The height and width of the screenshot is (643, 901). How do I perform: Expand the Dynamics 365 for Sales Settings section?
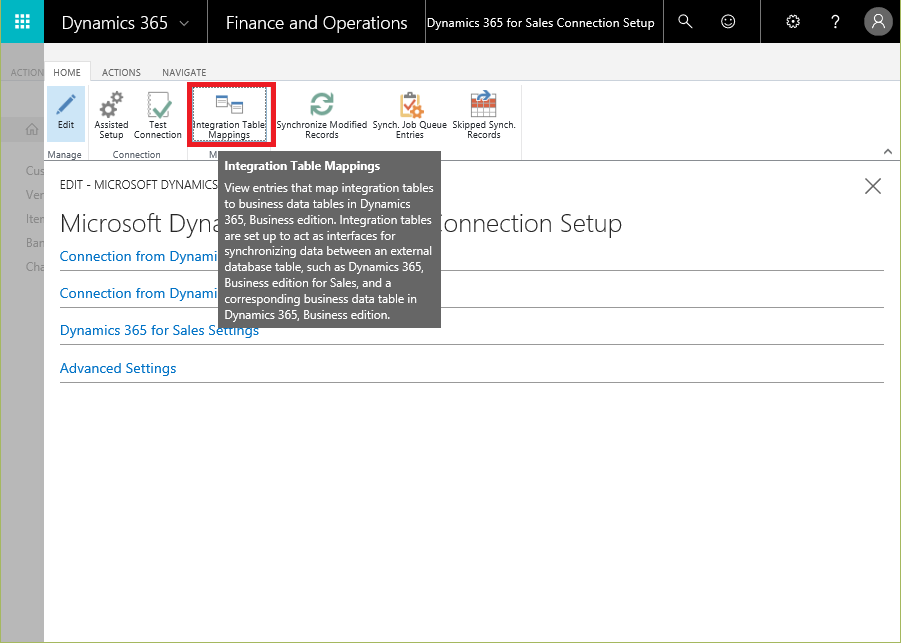(159, 330)
